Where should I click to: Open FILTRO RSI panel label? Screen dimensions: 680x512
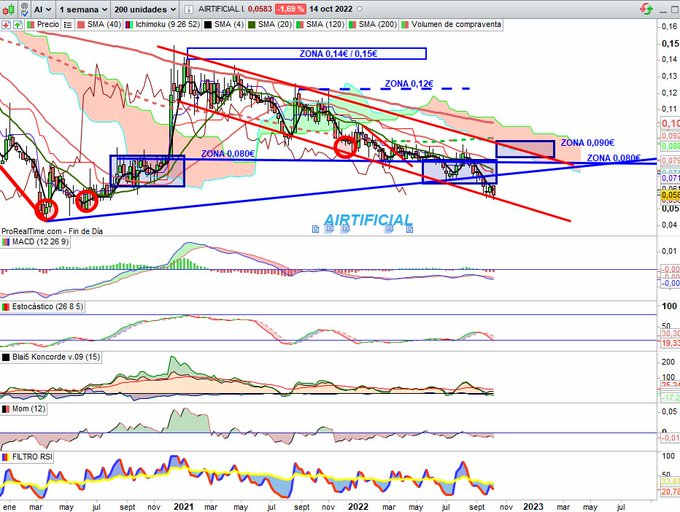click(32, 457)
